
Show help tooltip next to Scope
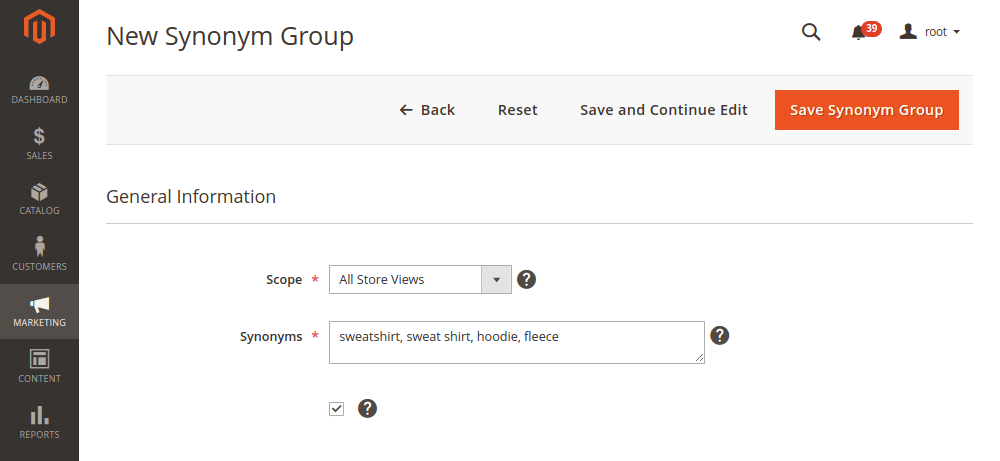(x=526, y=279)
